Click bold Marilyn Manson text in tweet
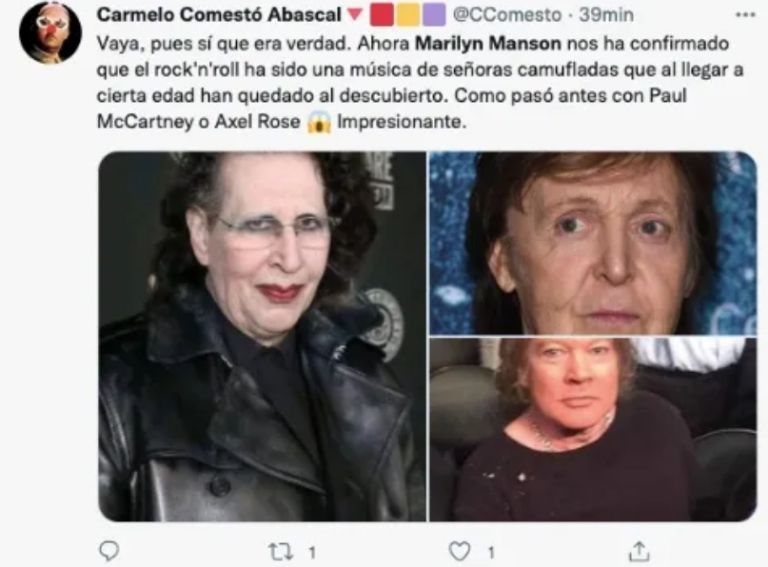This screenshot has height=567, width=768. tap(488, 44)
